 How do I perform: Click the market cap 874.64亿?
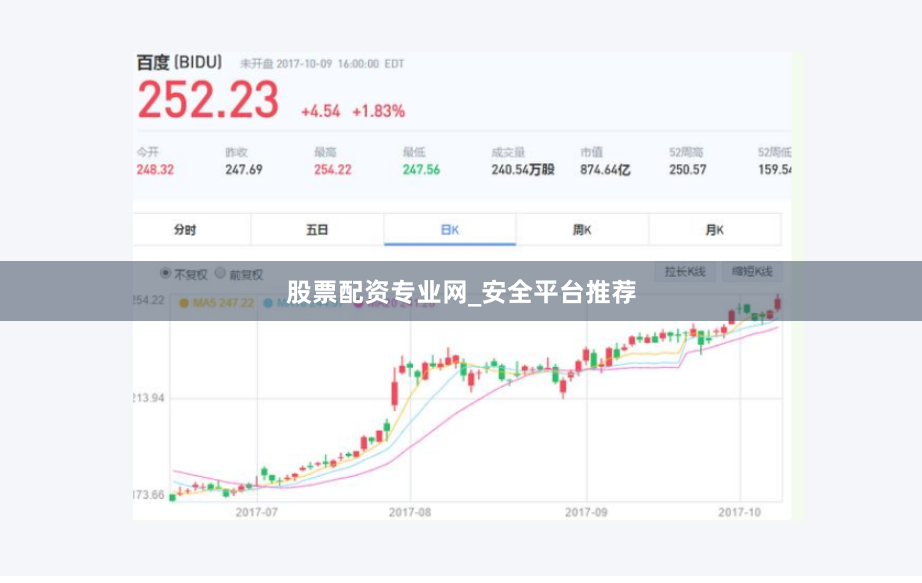[605, 170]
